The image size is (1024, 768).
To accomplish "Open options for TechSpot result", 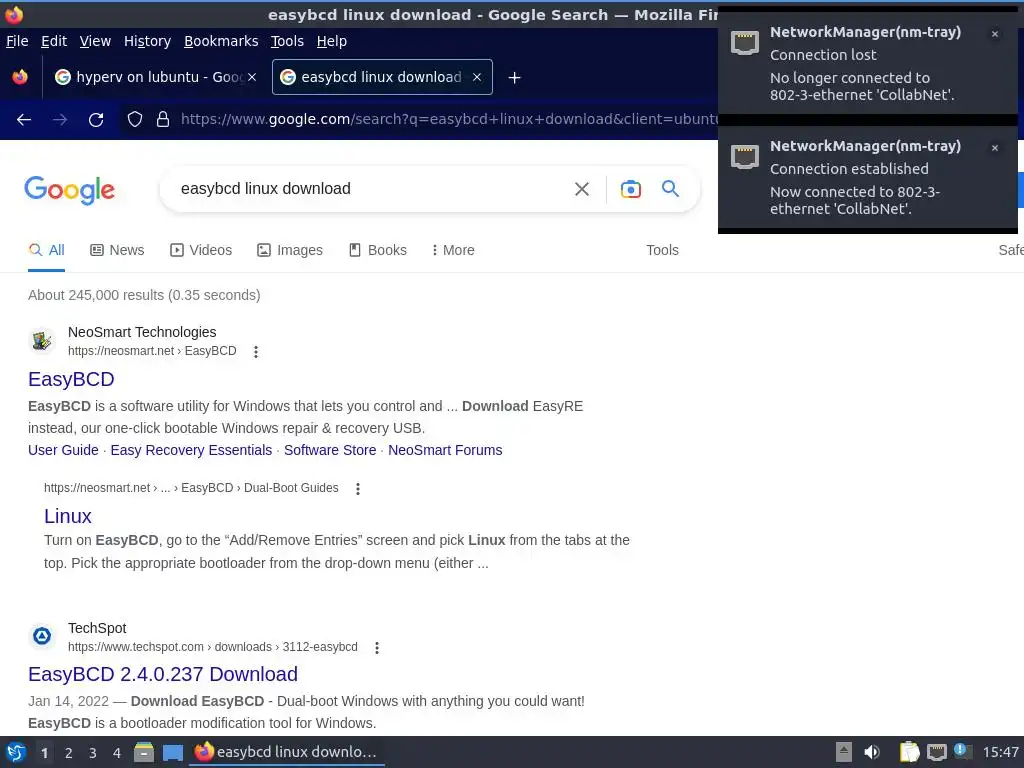I will pyautogui.click(x=377, y=648).
